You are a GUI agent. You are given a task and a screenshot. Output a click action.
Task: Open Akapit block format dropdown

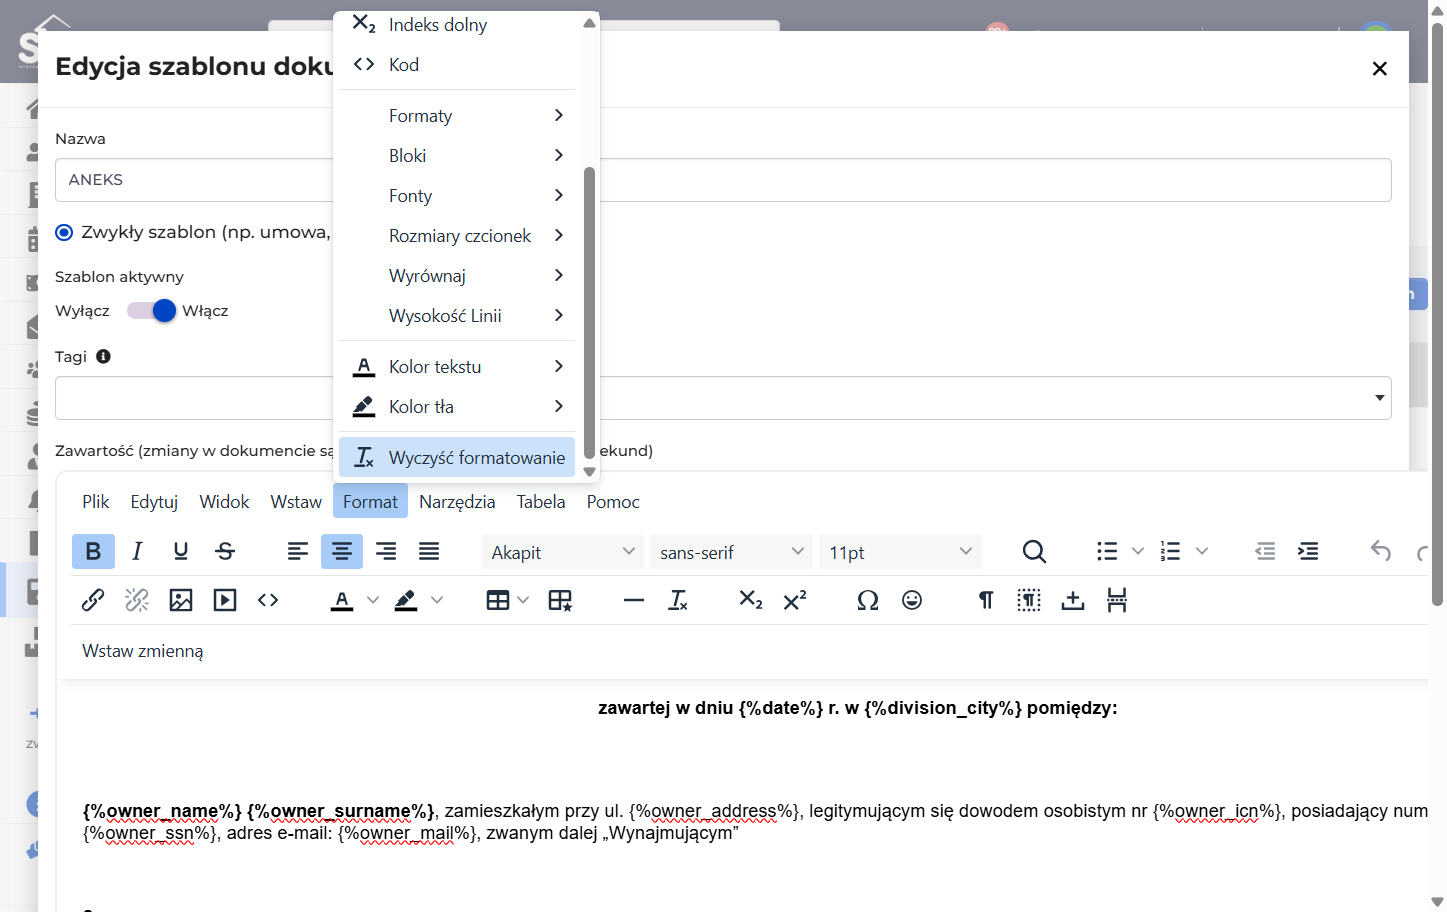563,552
